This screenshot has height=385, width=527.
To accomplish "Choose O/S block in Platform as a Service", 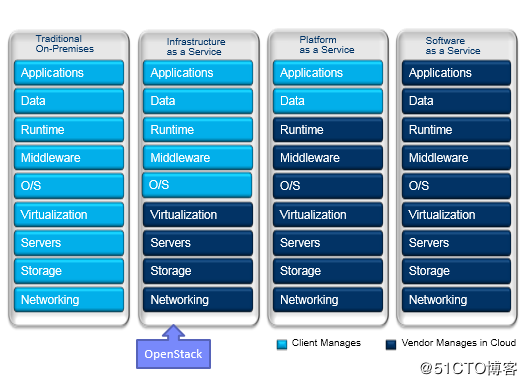I will click(x=328, y=186).
